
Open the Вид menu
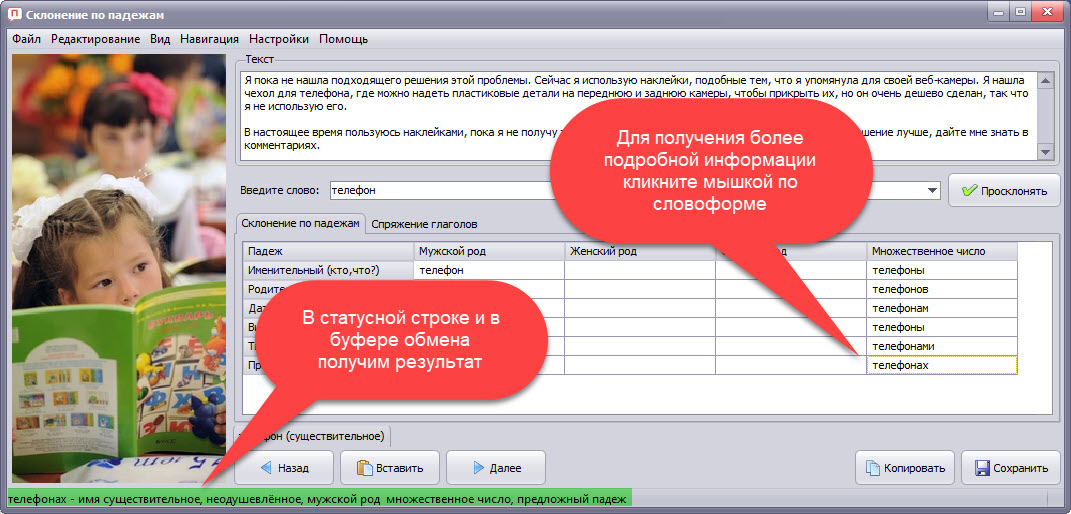pos(160,39)
